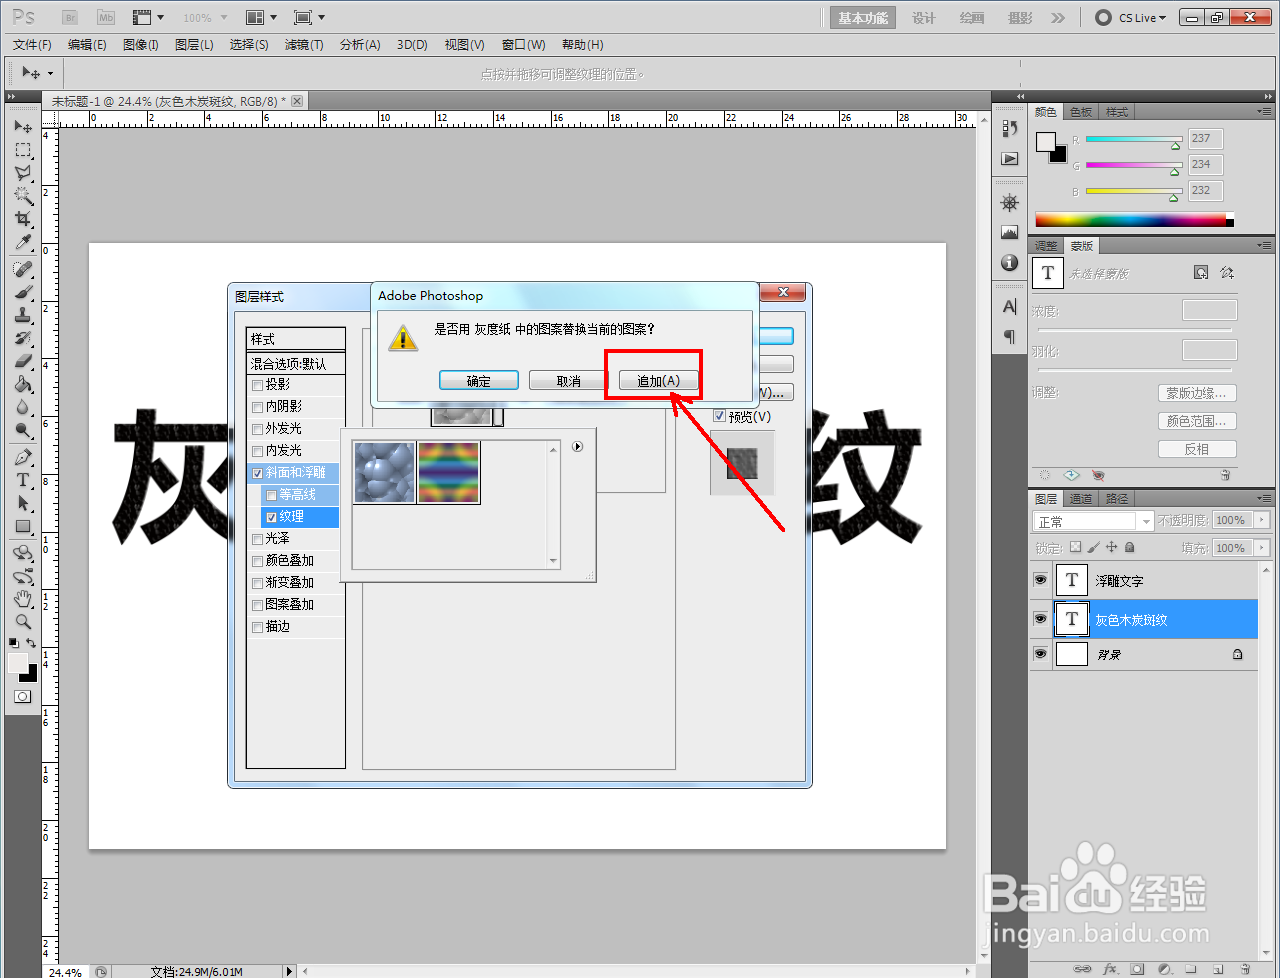Viewport: 1280px width, 978px height.
Task: Enable the 内阴影 checkbox
Action: point(258,407)
